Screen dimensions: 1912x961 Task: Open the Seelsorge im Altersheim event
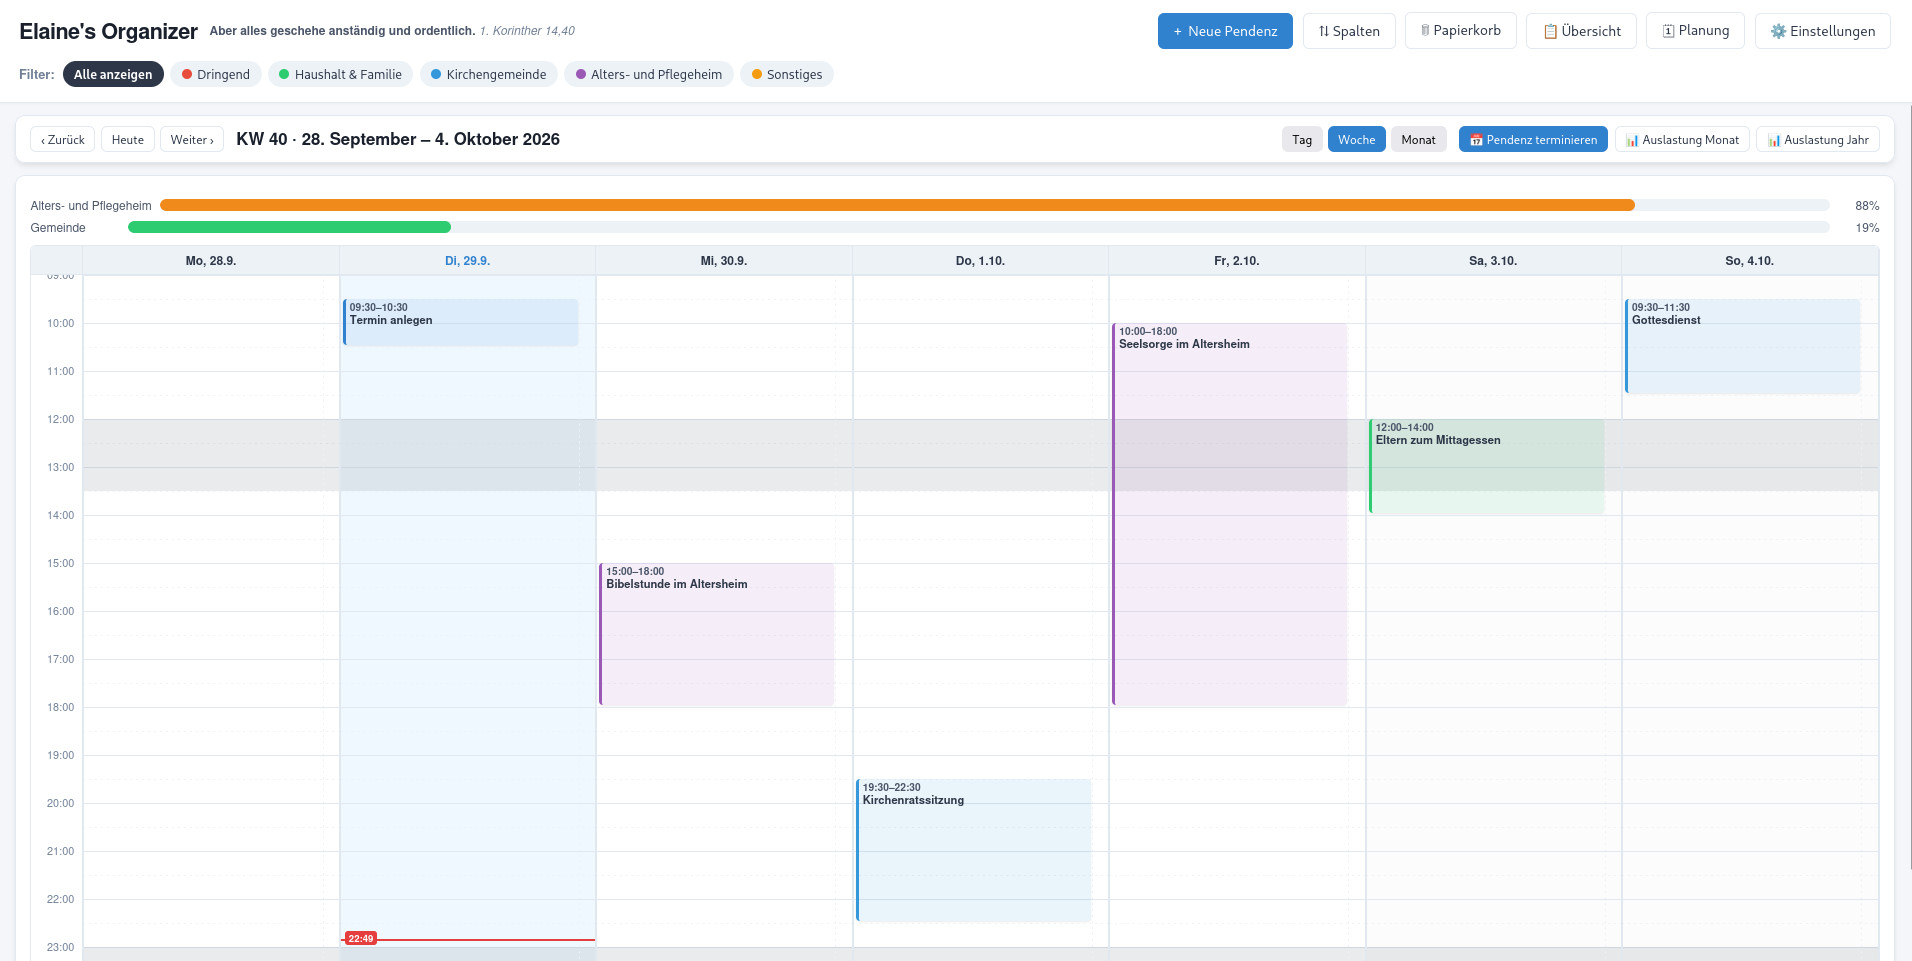[x=1230, y=514]
